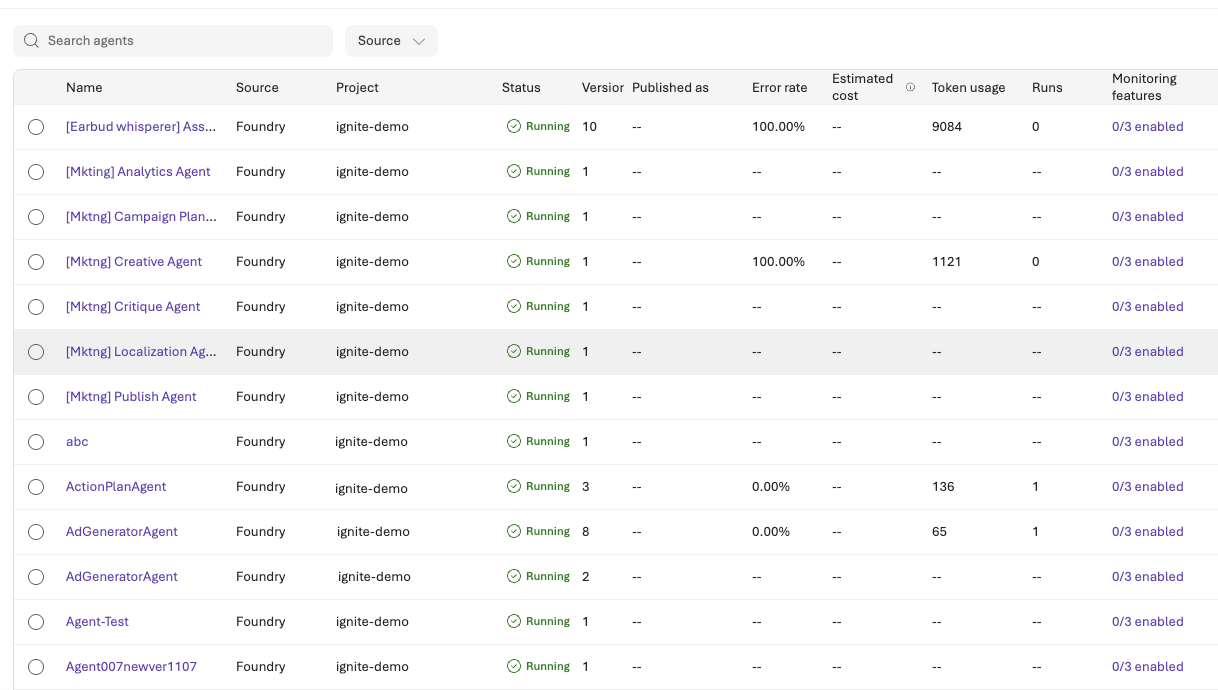1218x690 pixels.
Task: Select radio button for [Earbud whisperer] Assistant row
Action: [36, 126]
